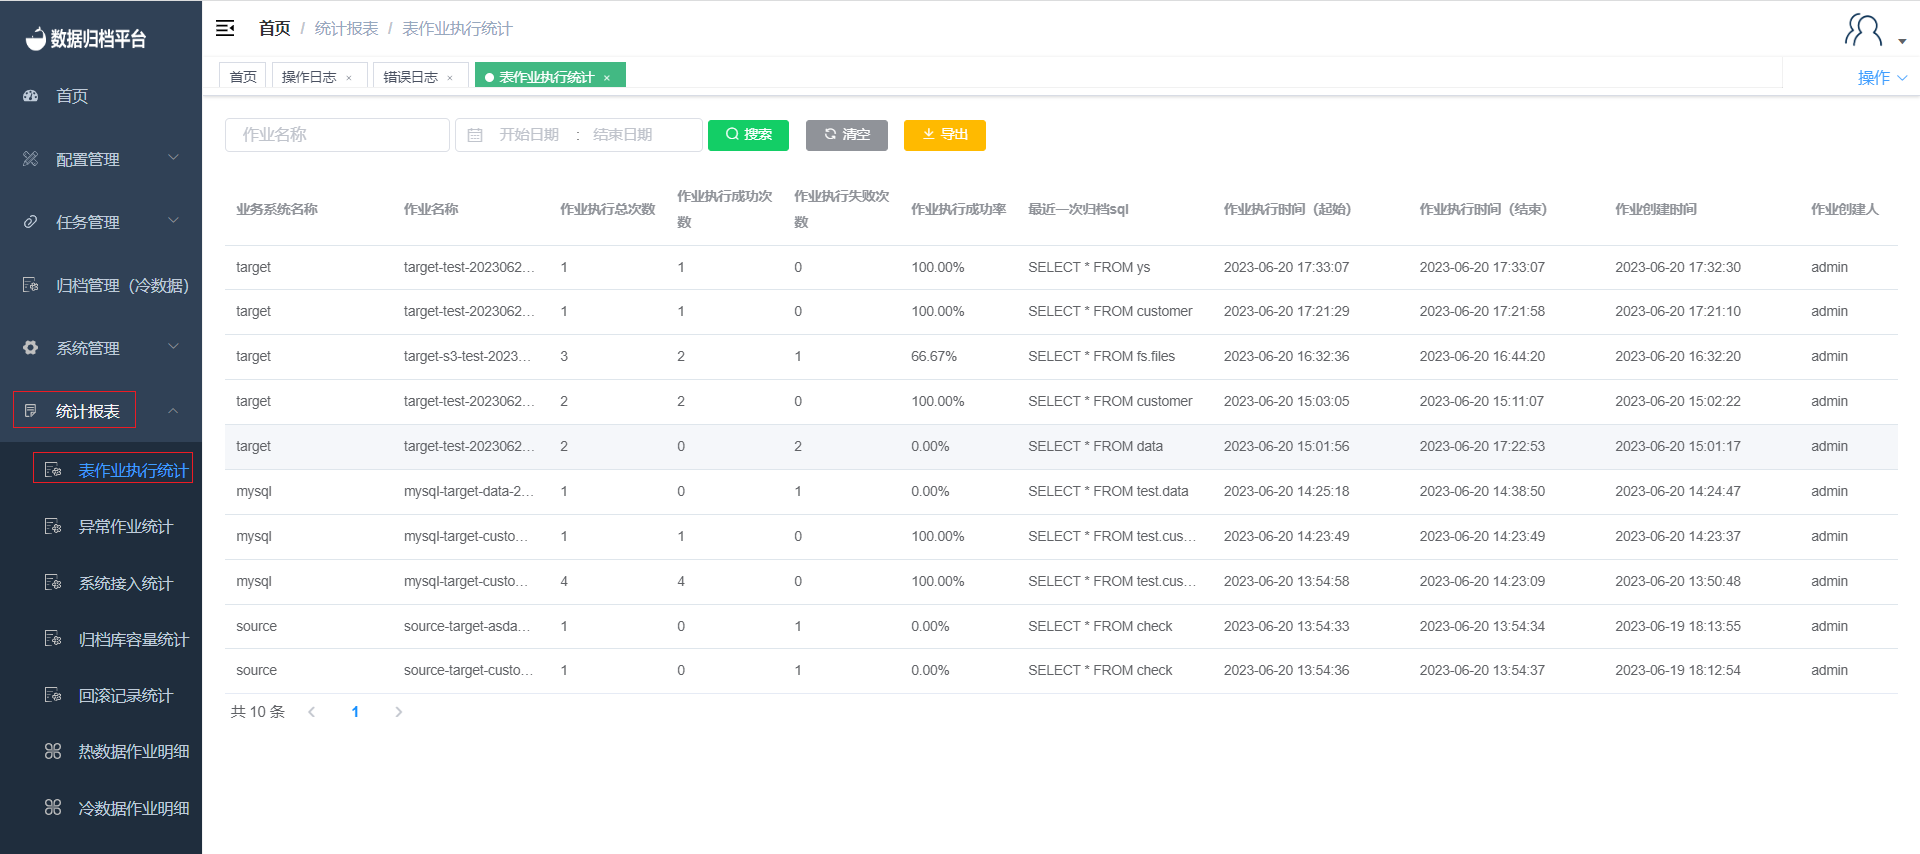Go to next page arrow

(x=398, y=712)
